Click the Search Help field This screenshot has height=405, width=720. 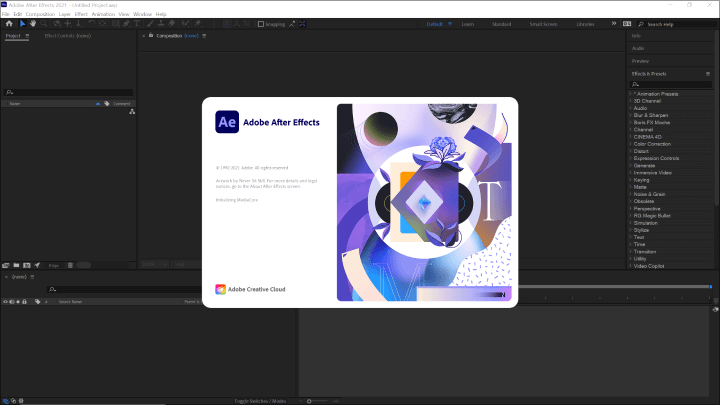coord(675,24)
